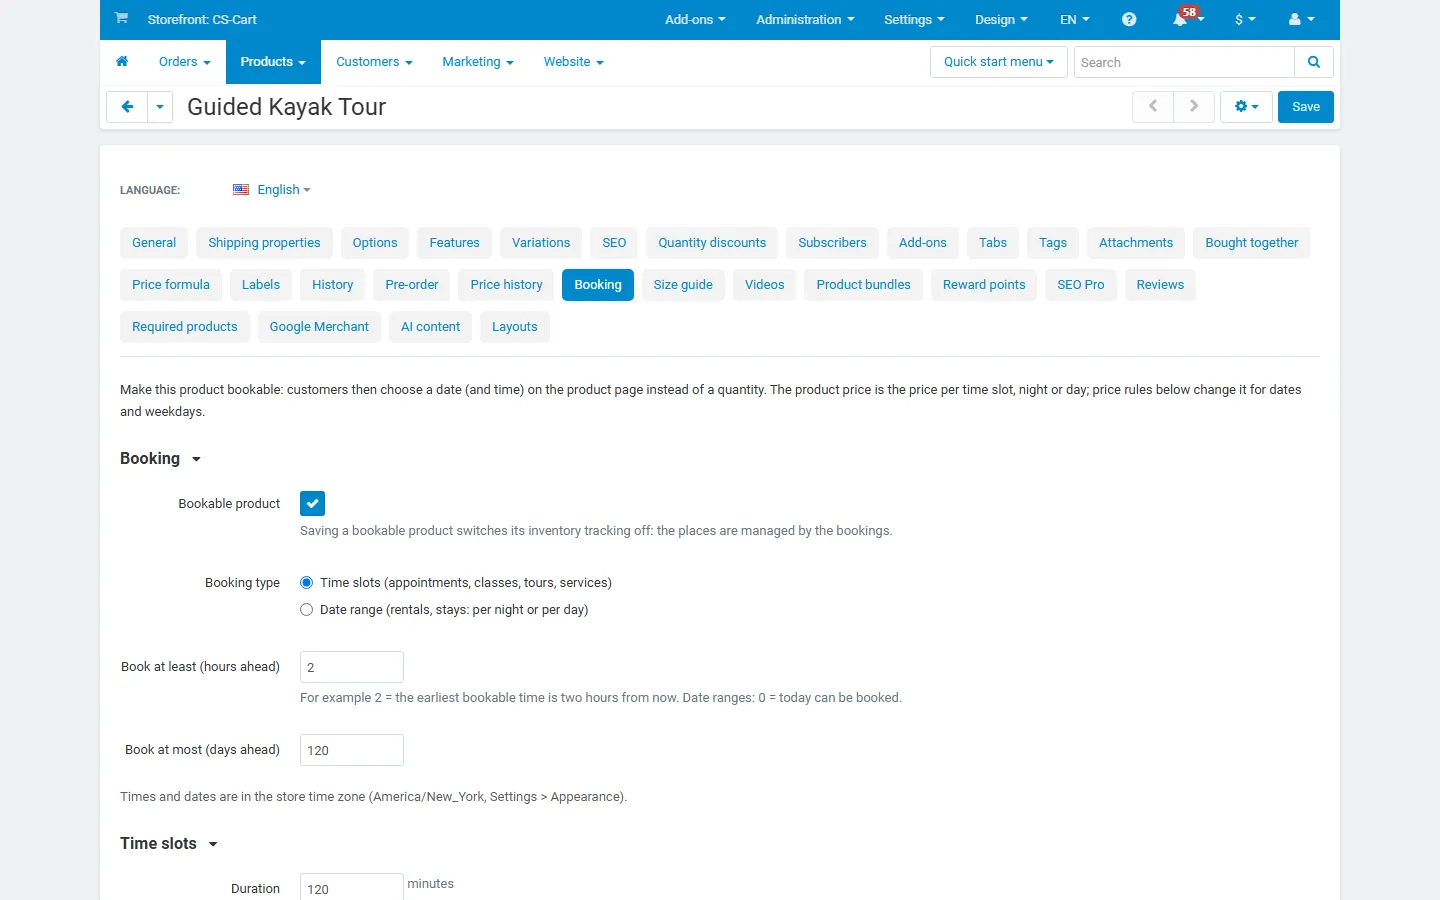Open the English language selector
This screenshot has width=1440, height=900.
(x=284, y=190)
